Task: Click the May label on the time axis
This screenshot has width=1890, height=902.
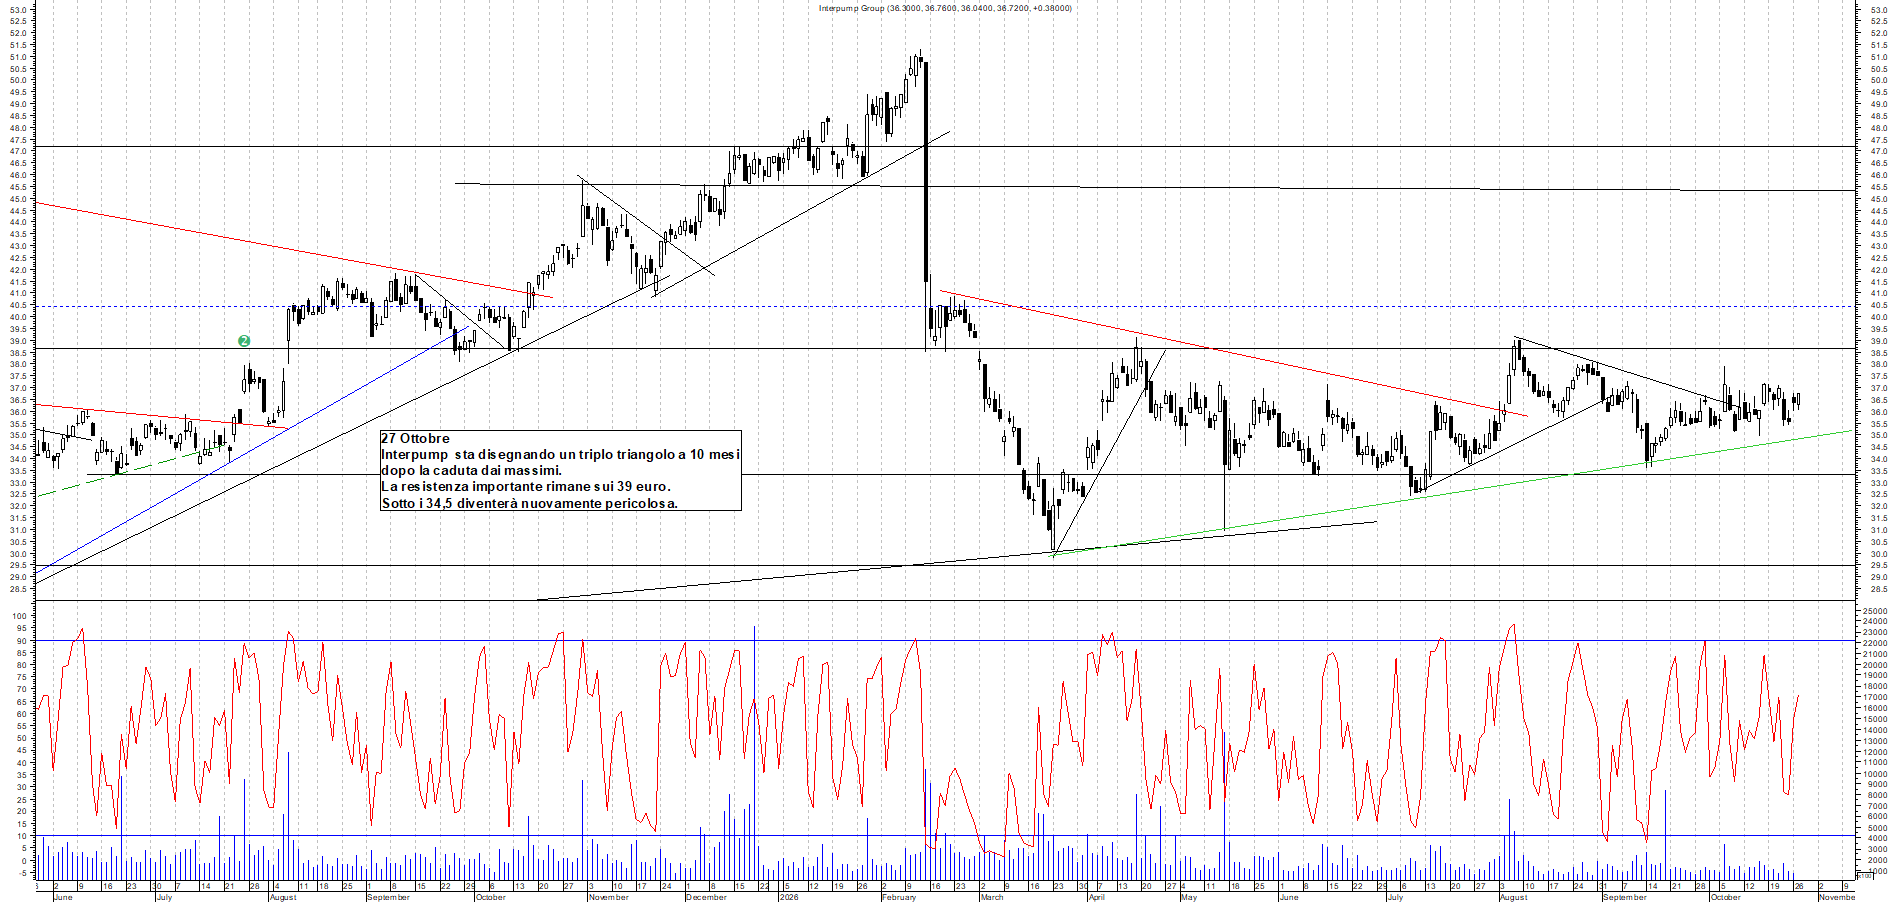Action: [x=1189, y=897]
